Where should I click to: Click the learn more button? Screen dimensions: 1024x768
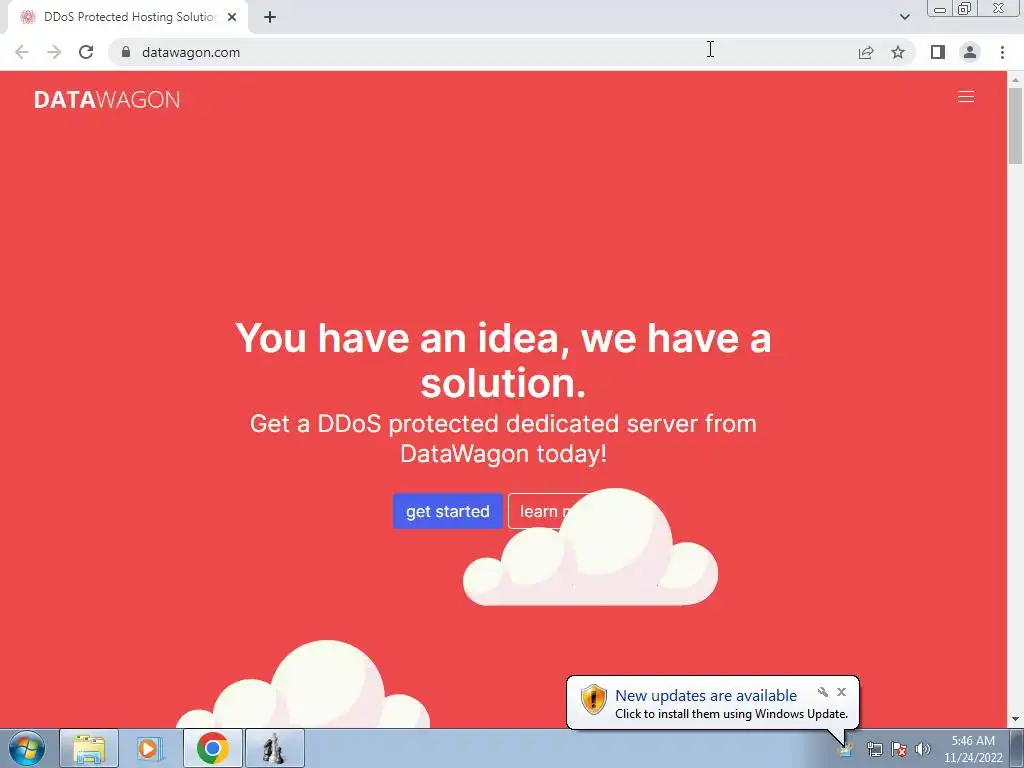pyautogui.click(x=547, y=511)
